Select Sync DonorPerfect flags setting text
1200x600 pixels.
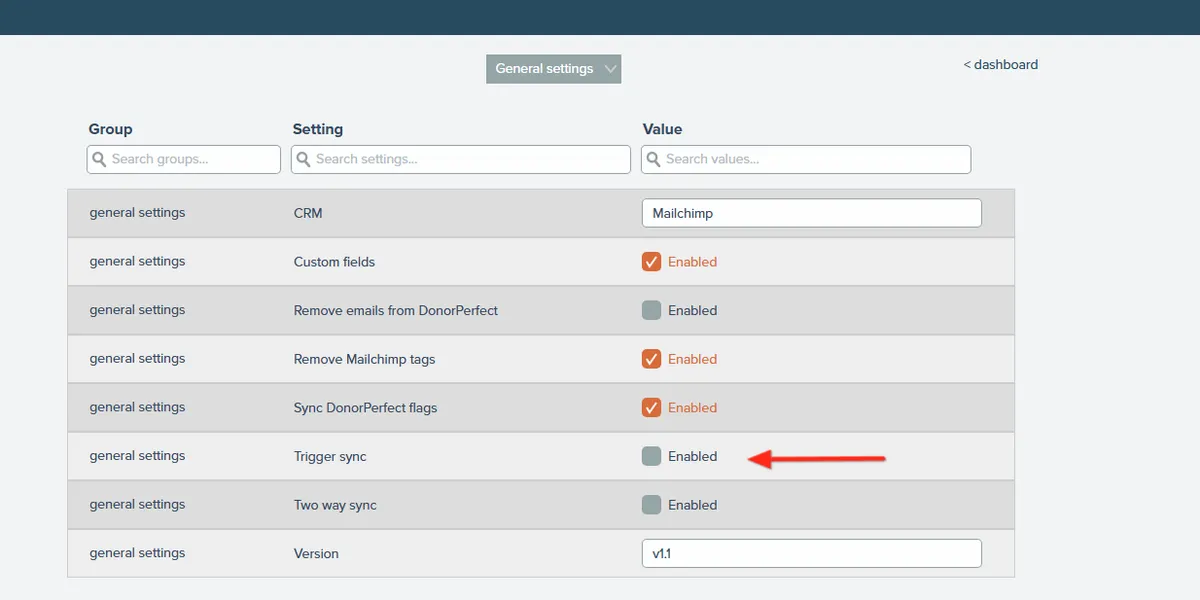pos(365,407)
